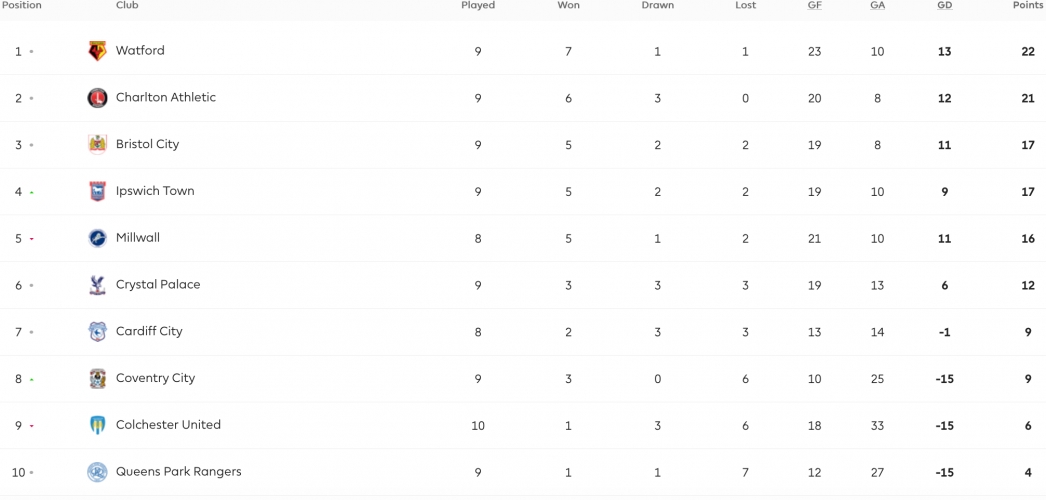Click the Queens Park Rangers crest
The width and height of the screenshot is (1046, 500).
97,472
